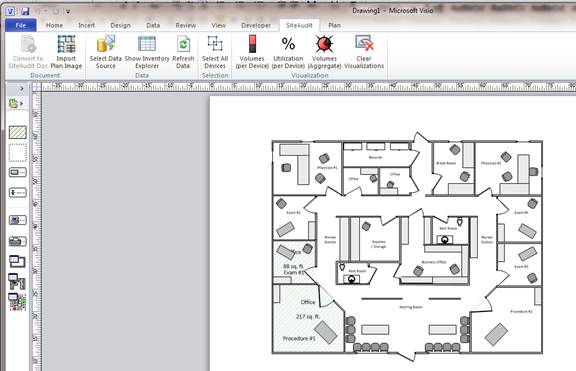Apply Volumes (per Device) visualization
The image size is (576, 371).
click(252, 52)
